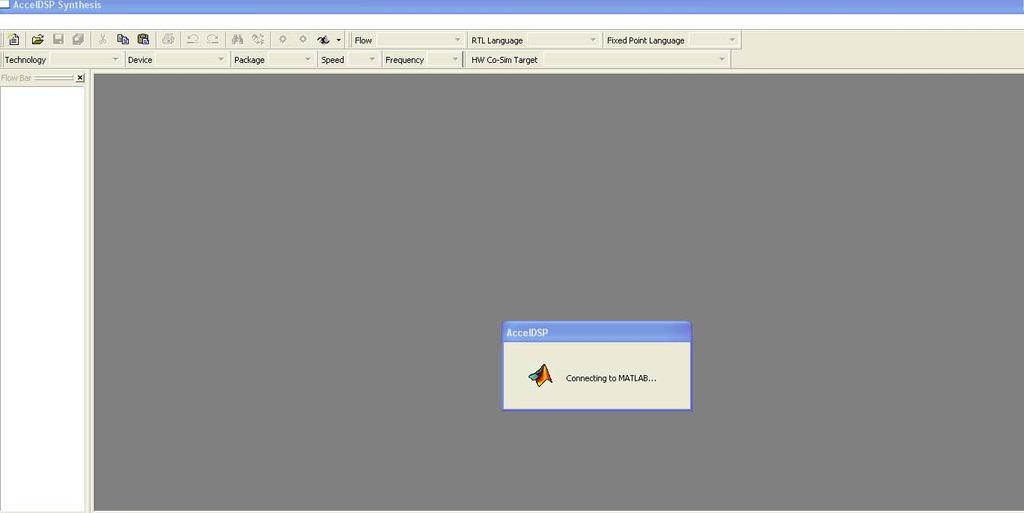Open the Flow dropdown
The height and width of the screenshot is (513, 1024).
(420, 40)
